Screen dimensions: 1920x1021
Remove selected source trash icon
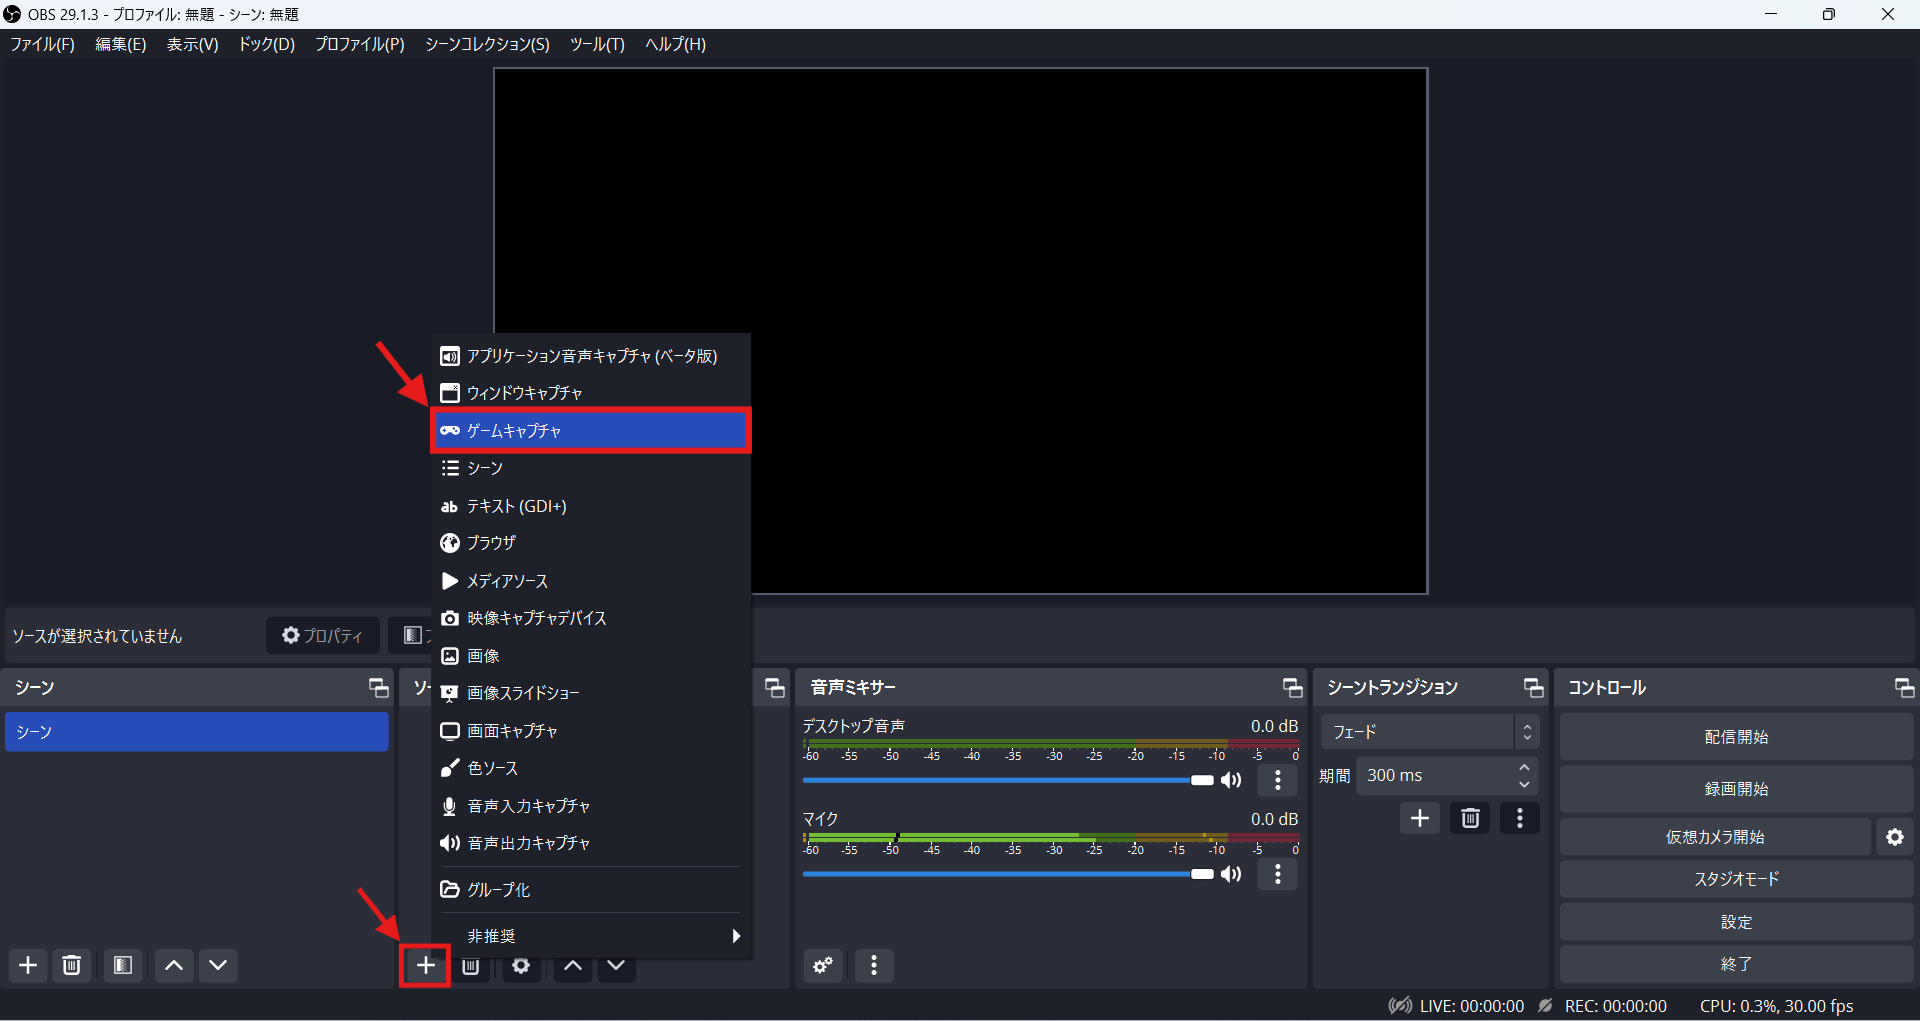(471, 967)
